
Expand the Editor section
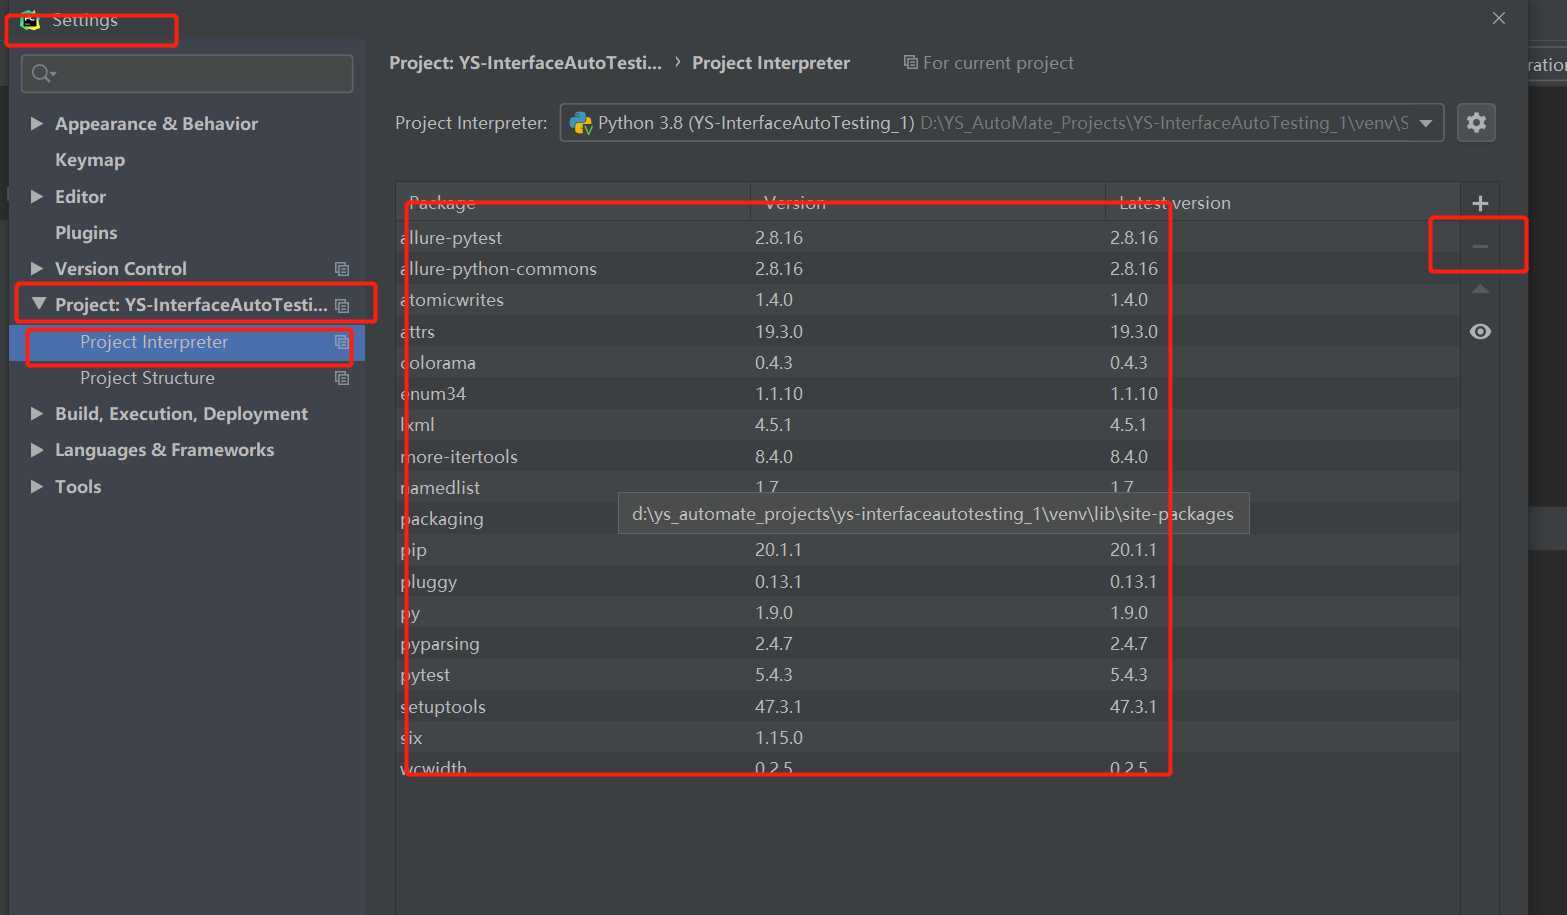[x=37, y=196]
